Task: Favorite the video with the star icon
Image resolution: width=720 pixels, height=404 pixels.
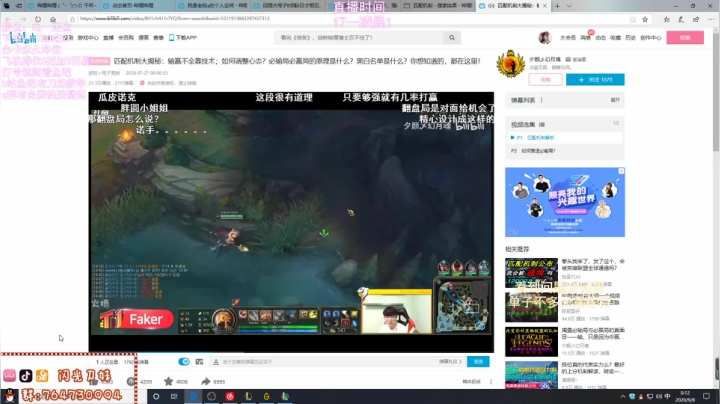Action: pyautogui.click(x=169, y=382)
